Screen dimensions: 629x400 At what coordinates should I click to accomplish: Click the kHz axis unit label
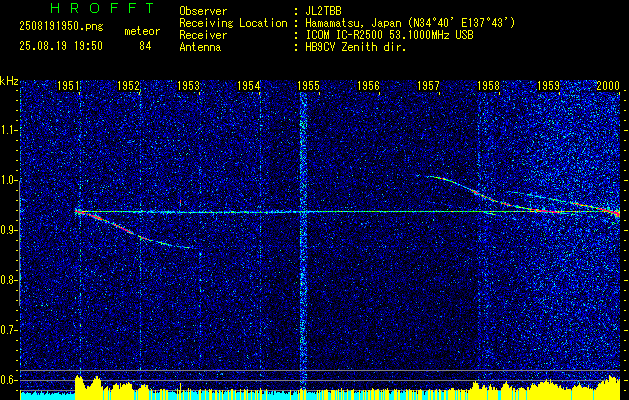[x=9, y=81]
